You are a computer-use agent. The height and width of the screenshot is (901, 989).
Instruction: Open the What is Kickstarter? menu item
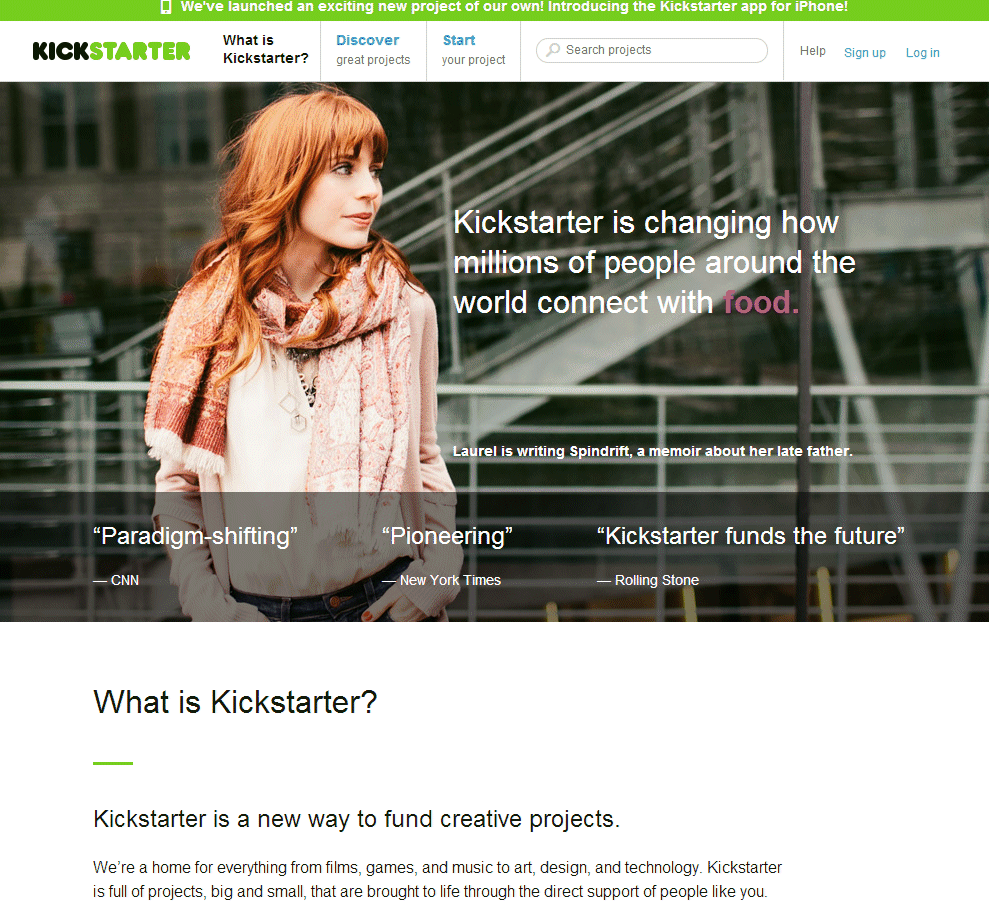[266, 49]
